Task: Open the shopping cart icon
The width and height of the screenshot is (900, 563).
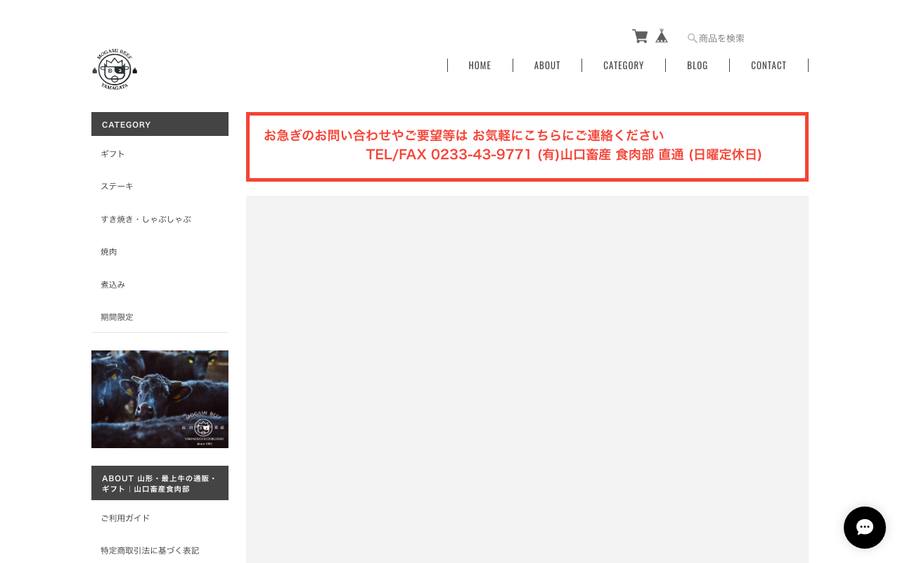Action: pos(640,36)
